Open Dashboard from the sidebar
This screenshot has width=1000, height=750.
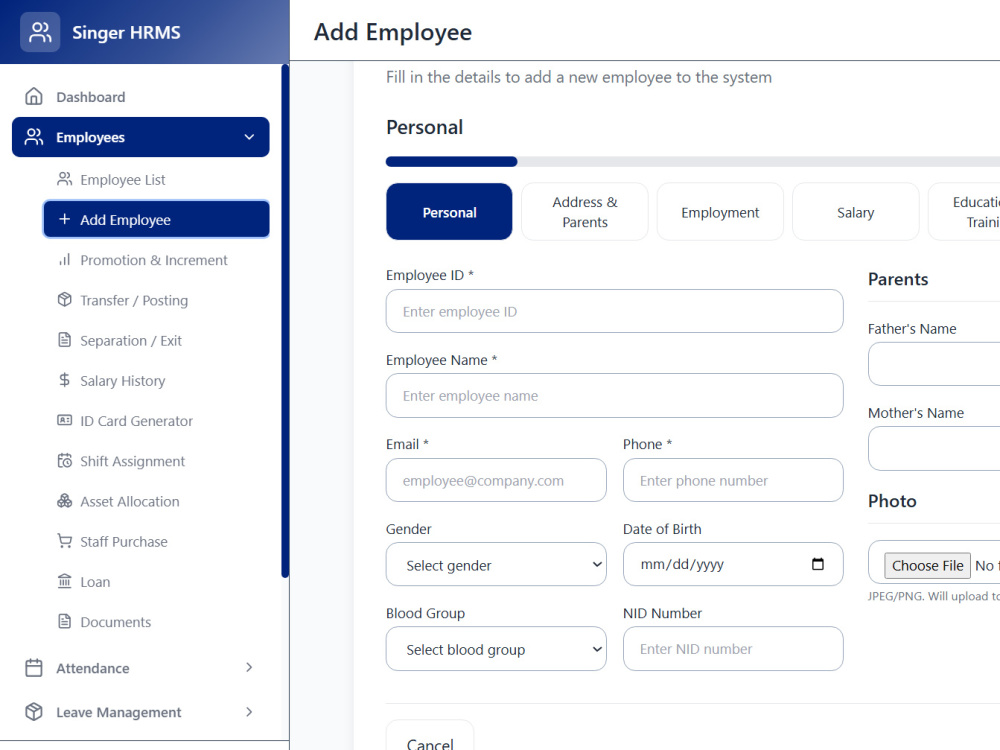(140, 97)
